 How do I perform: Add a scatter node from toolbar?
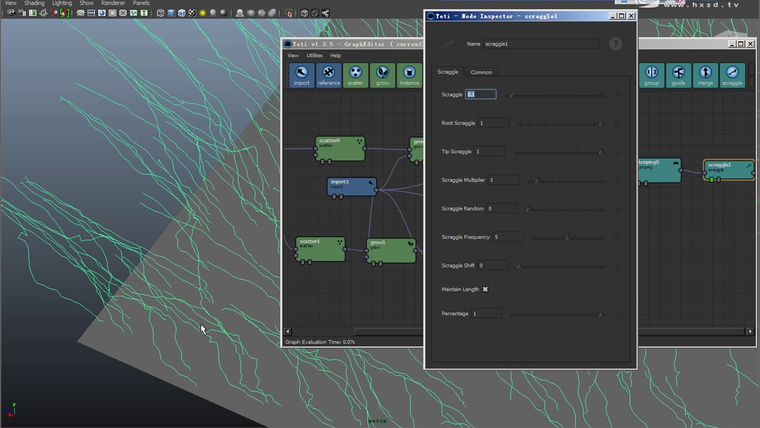tap(355, 75)
